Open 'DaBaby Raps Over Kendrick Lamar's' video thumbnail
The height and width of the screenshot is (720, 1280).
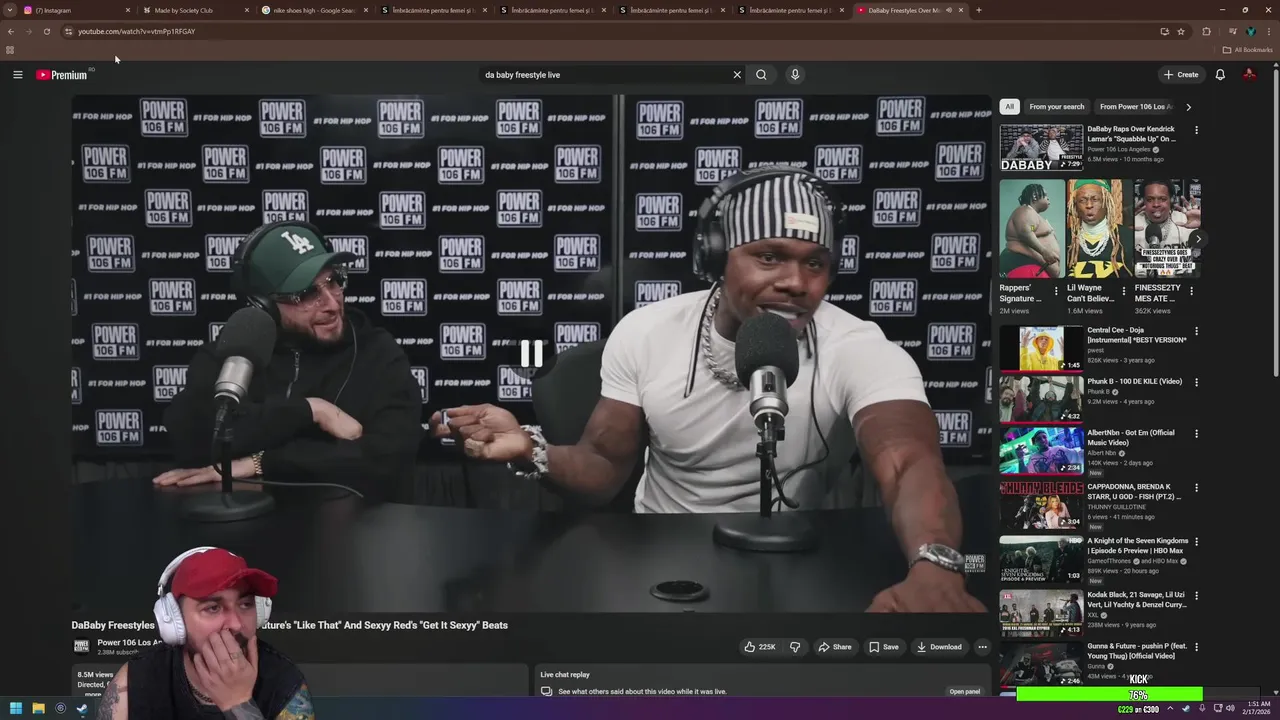tap(1041, 148)
